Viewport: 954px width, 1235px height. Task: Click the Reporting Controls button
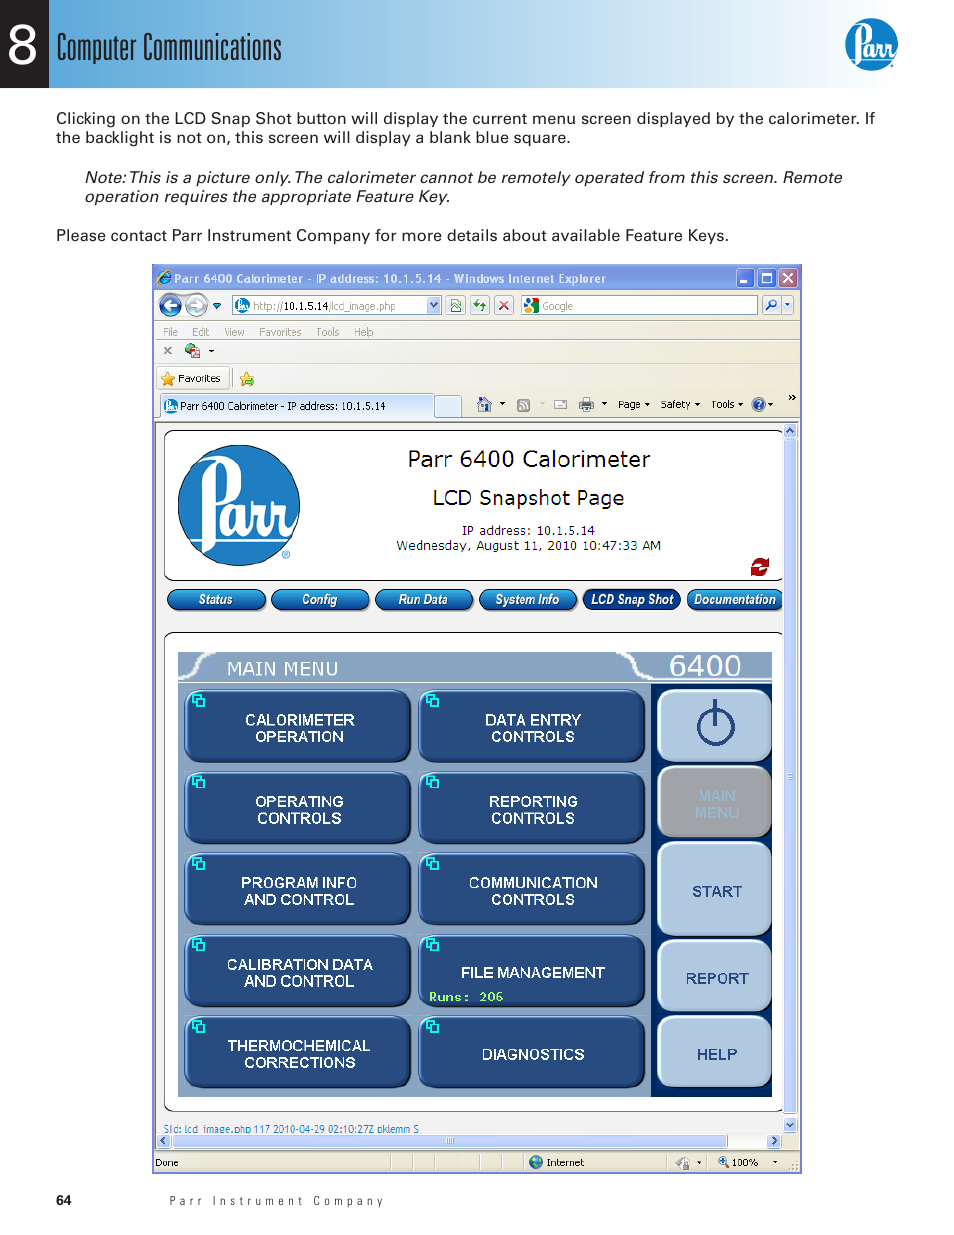tap(532, 809)
